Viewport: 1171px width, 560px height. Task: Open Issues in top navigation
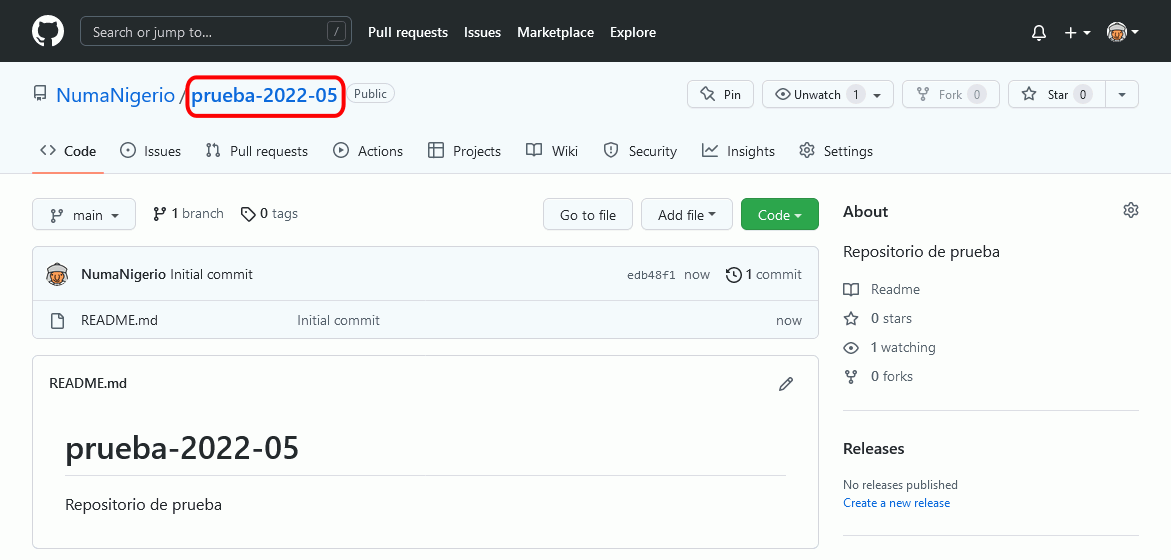482,32
